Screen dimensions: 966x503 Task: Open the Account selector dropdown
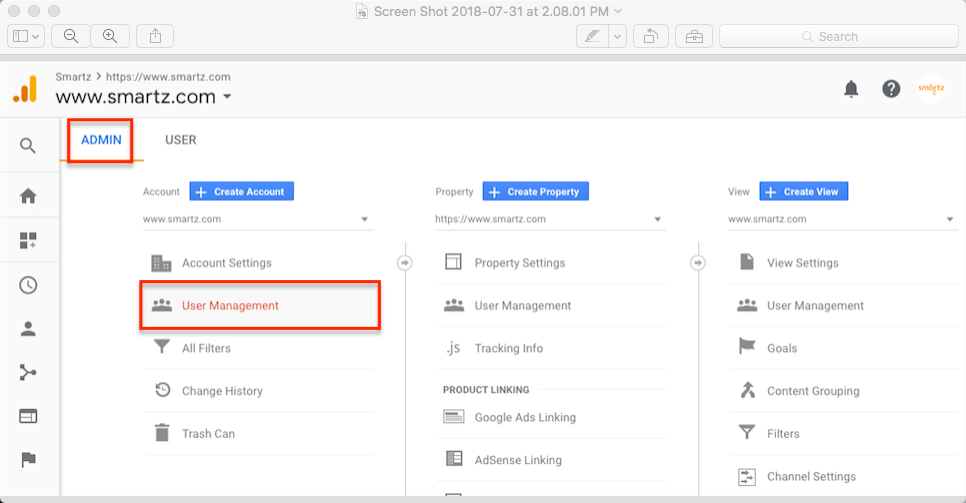pyautogui.click(x=258, y=219)
